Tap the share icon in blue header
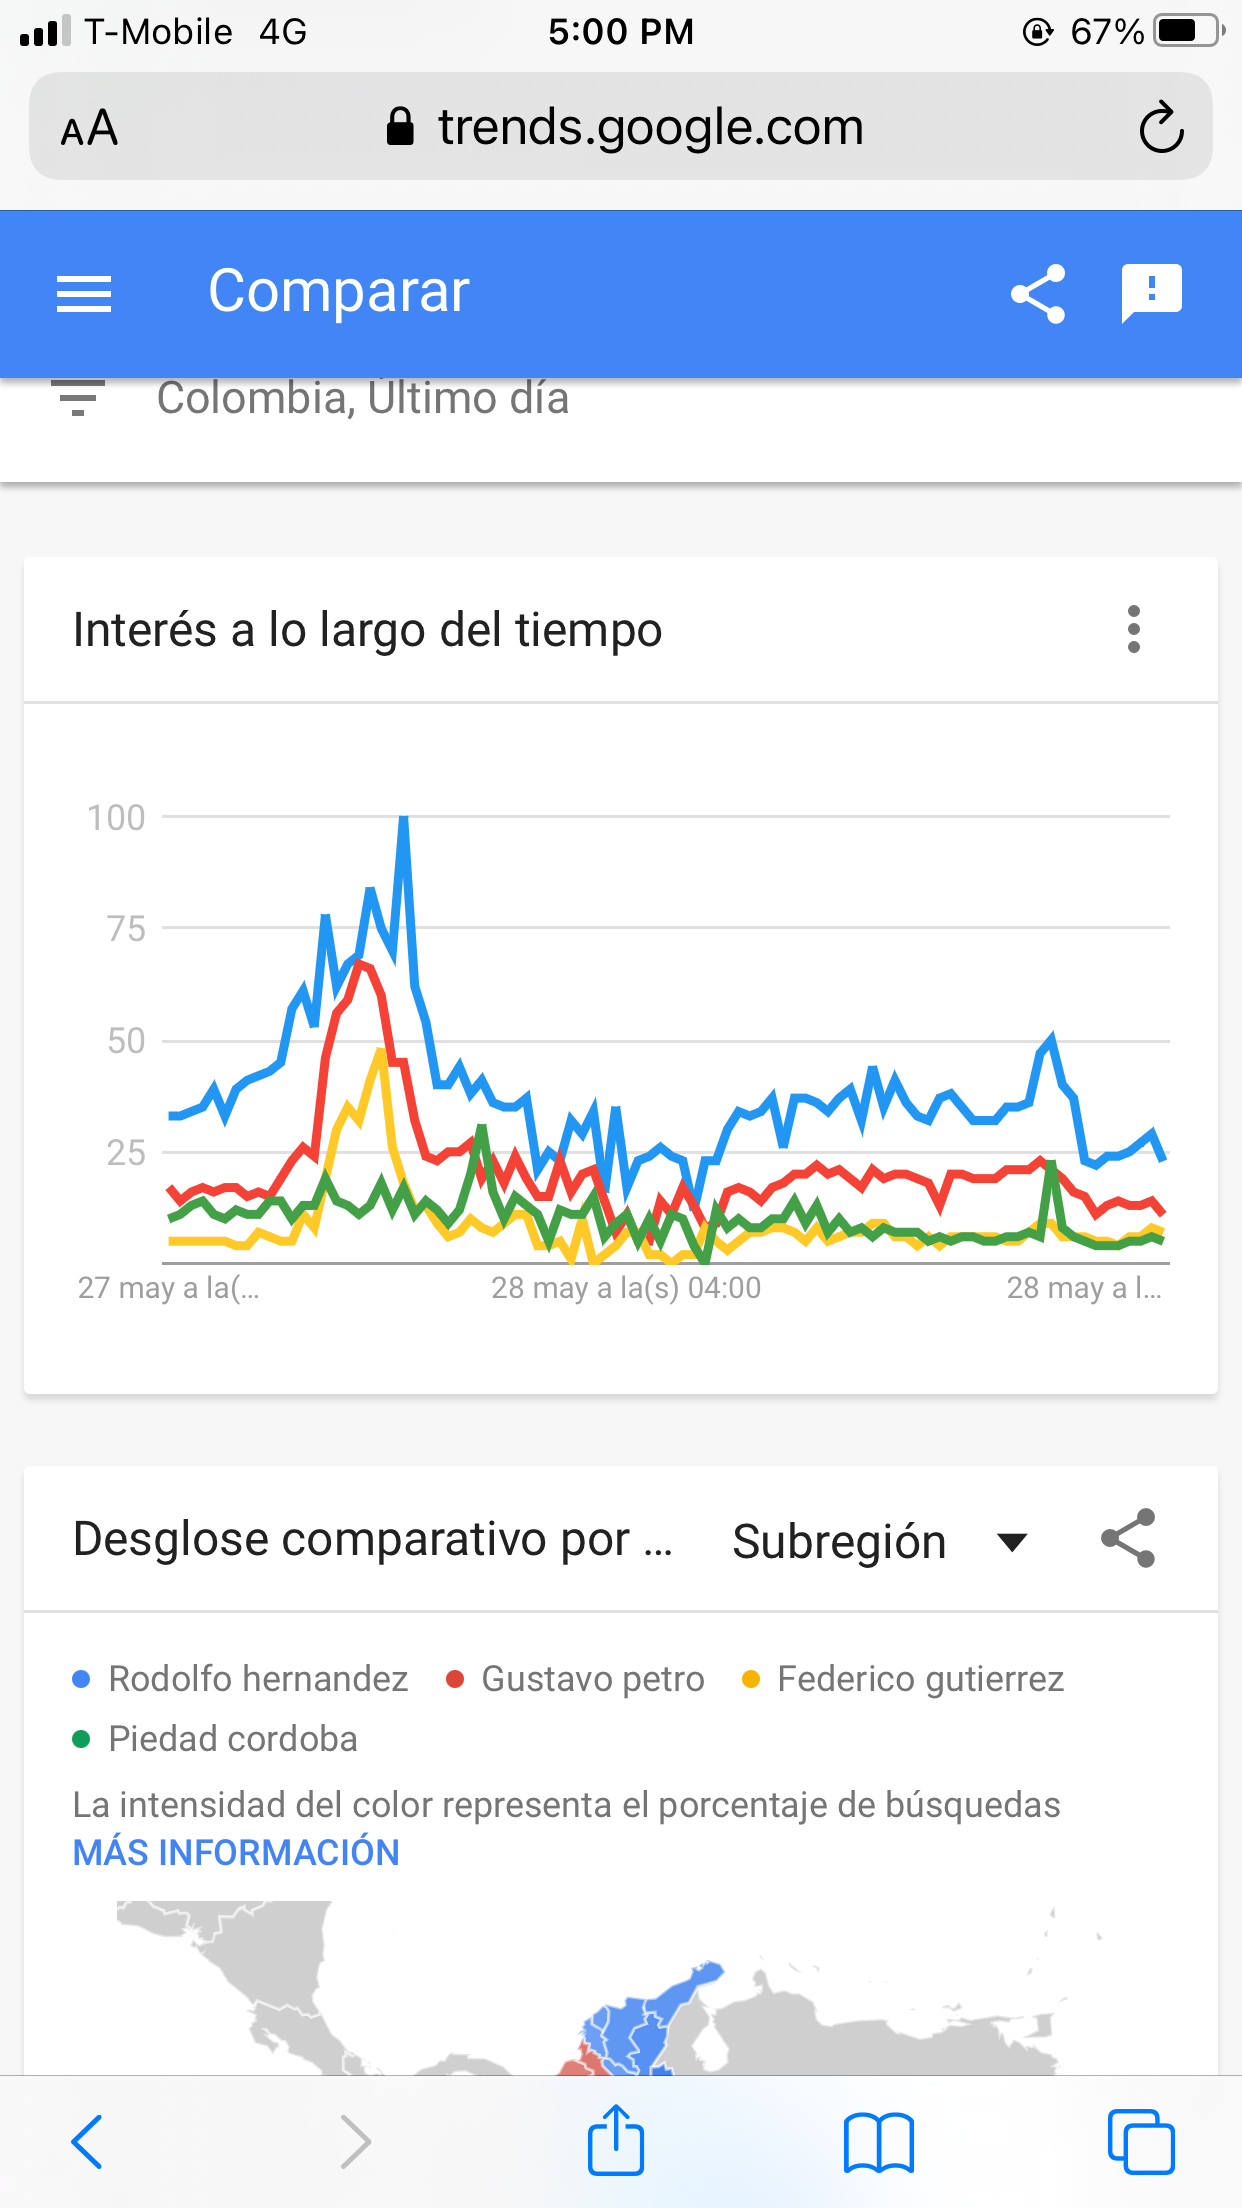The width and height of the screenshot is (1242, 2208). pyautogui.click(x=1038, y=294)
